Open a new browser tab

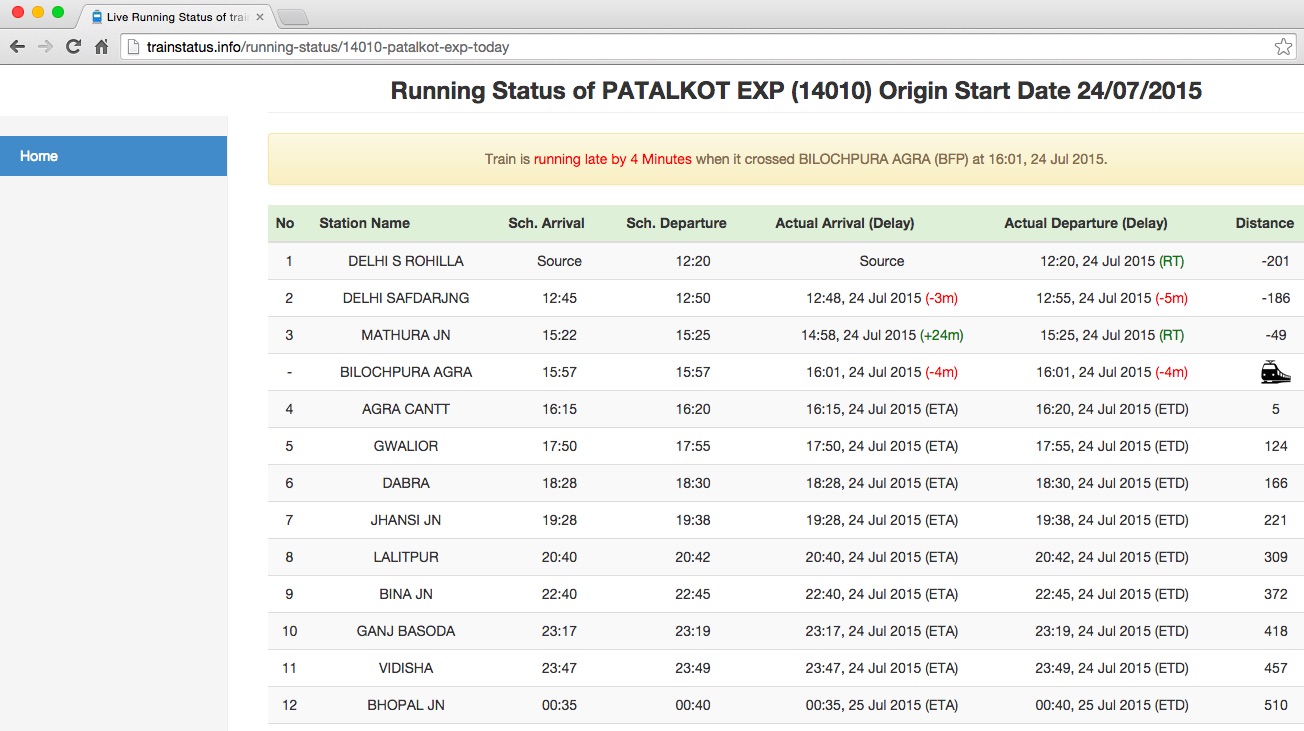click(292, 17)
